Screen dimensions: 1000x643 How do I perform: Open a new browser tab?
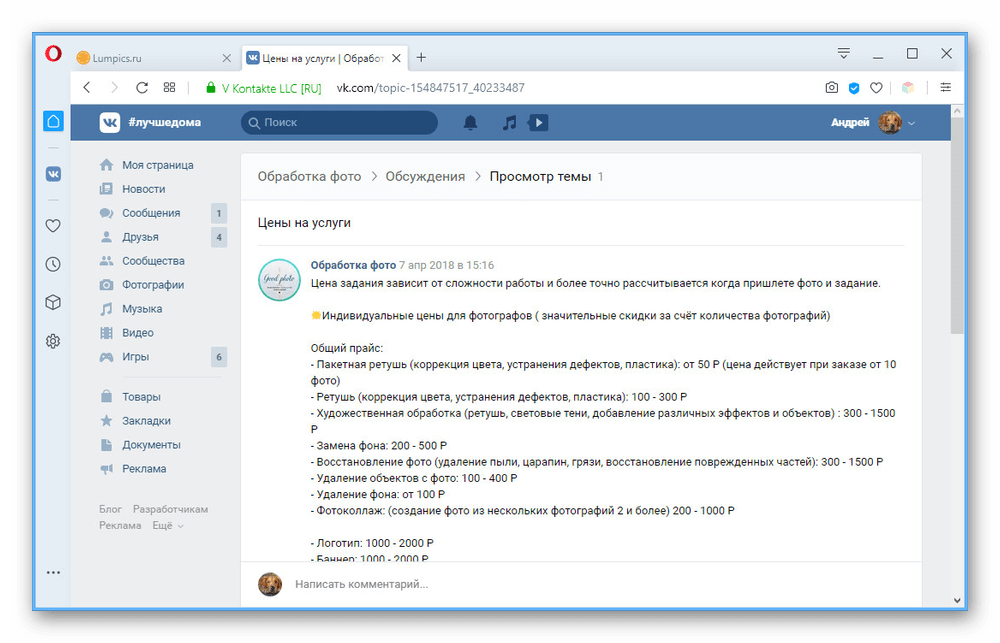point(422,57)
